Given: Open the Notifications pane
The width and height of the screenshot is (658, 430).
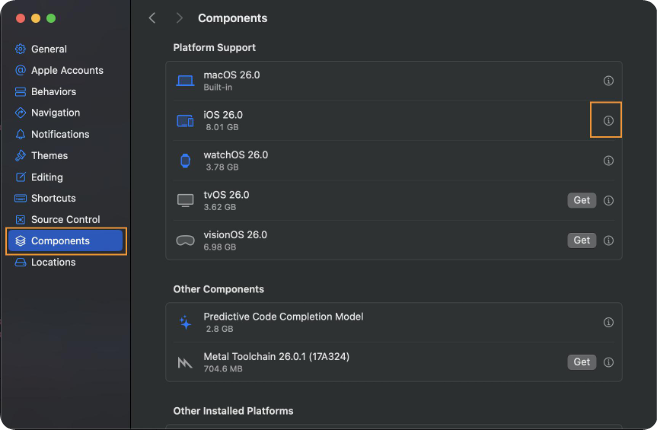Looking at the screenshot, I should [65, 134].
